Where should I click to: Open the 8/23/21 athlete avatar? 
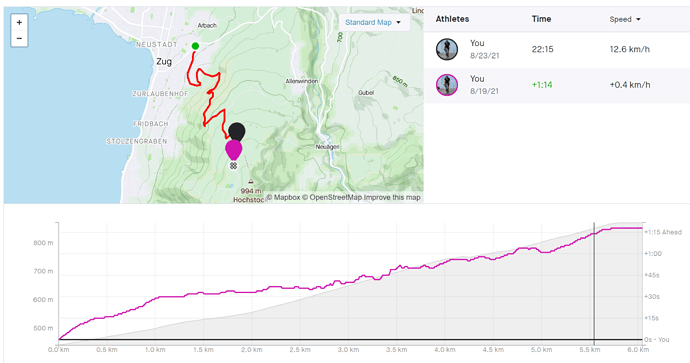pos(447,49)
